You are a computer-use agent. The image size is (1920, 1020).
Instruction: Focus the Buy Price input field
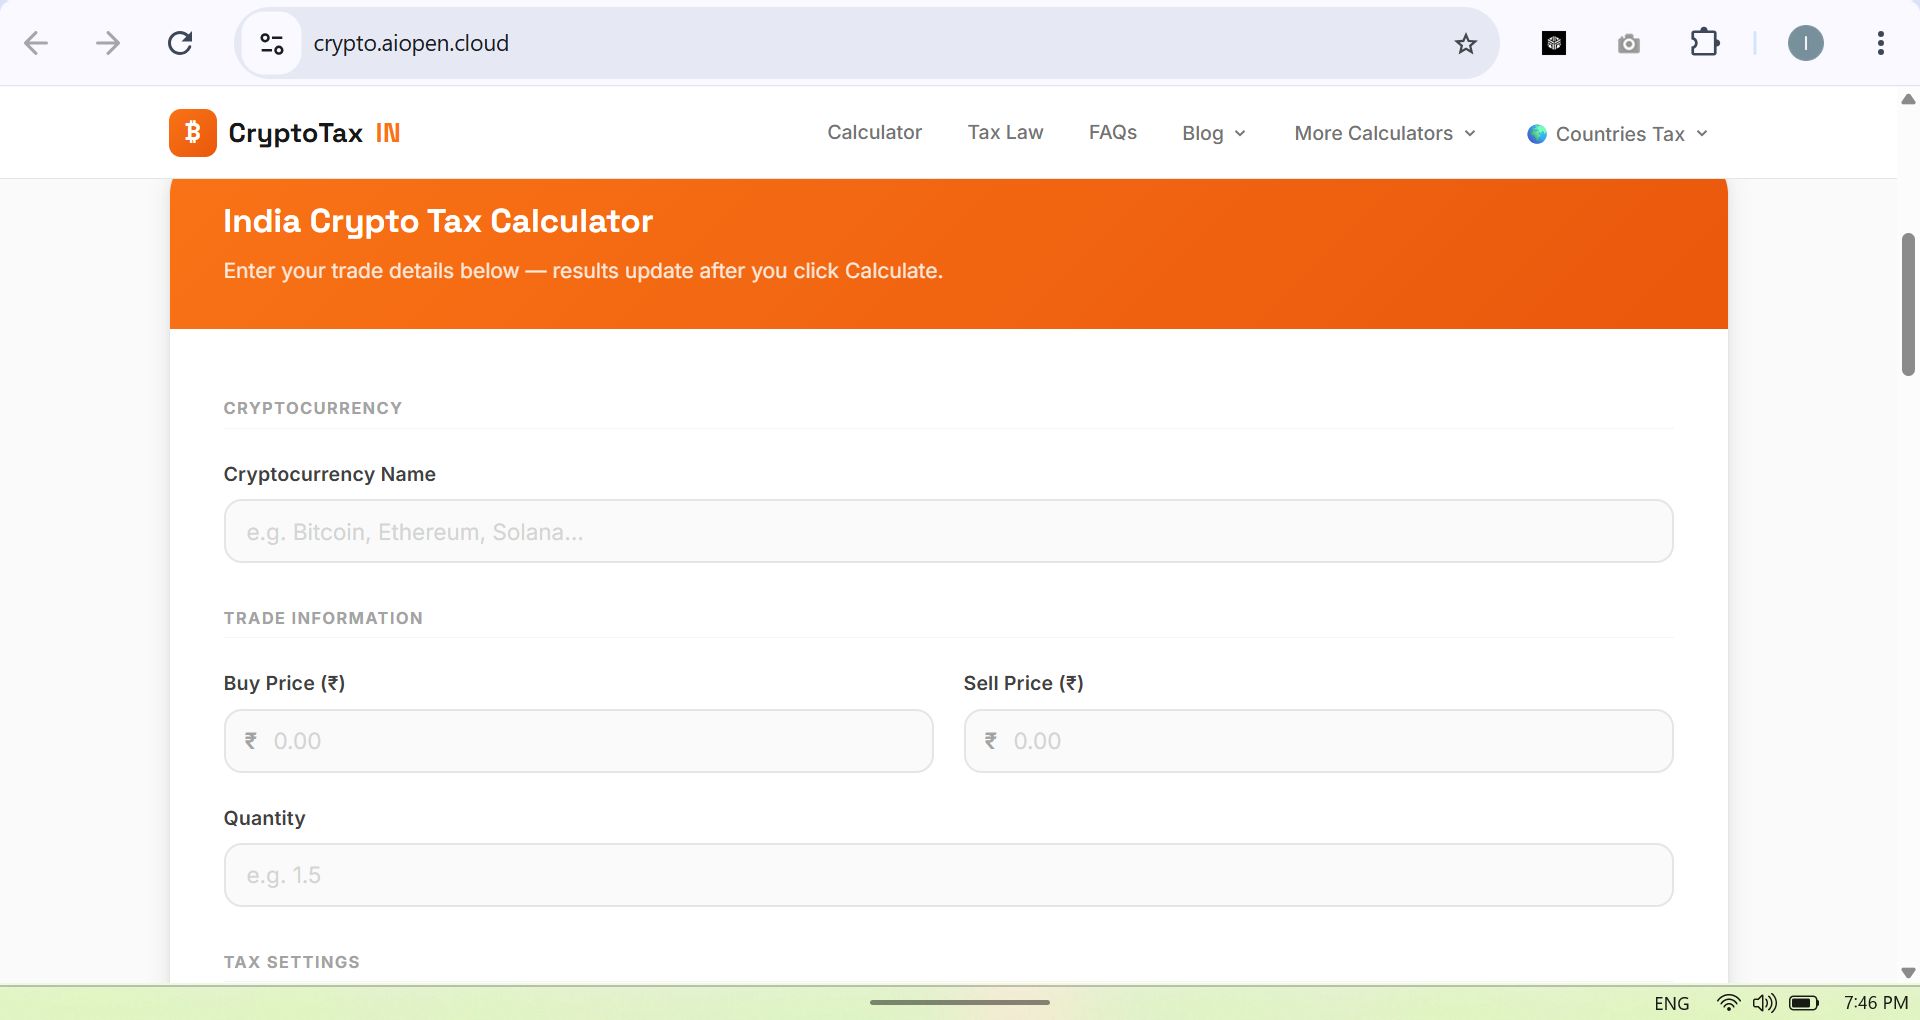(578, 741)
